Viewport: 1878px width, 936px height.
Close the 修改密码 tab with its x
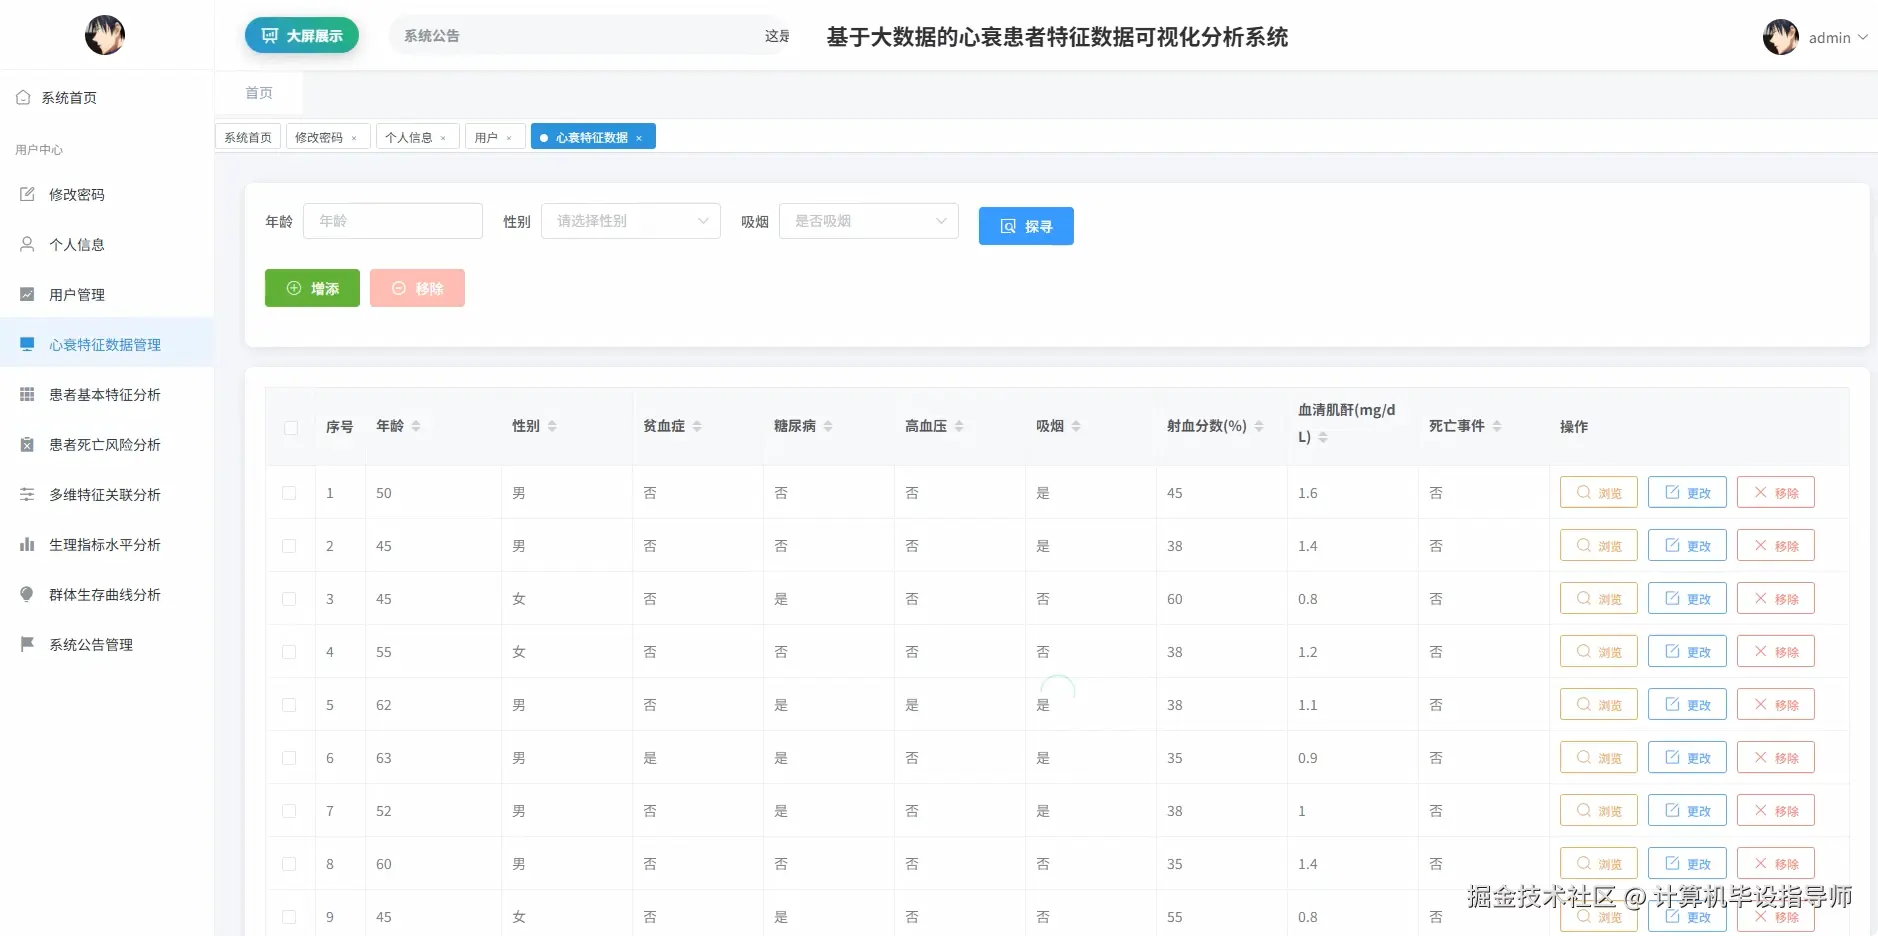point(354,138)
